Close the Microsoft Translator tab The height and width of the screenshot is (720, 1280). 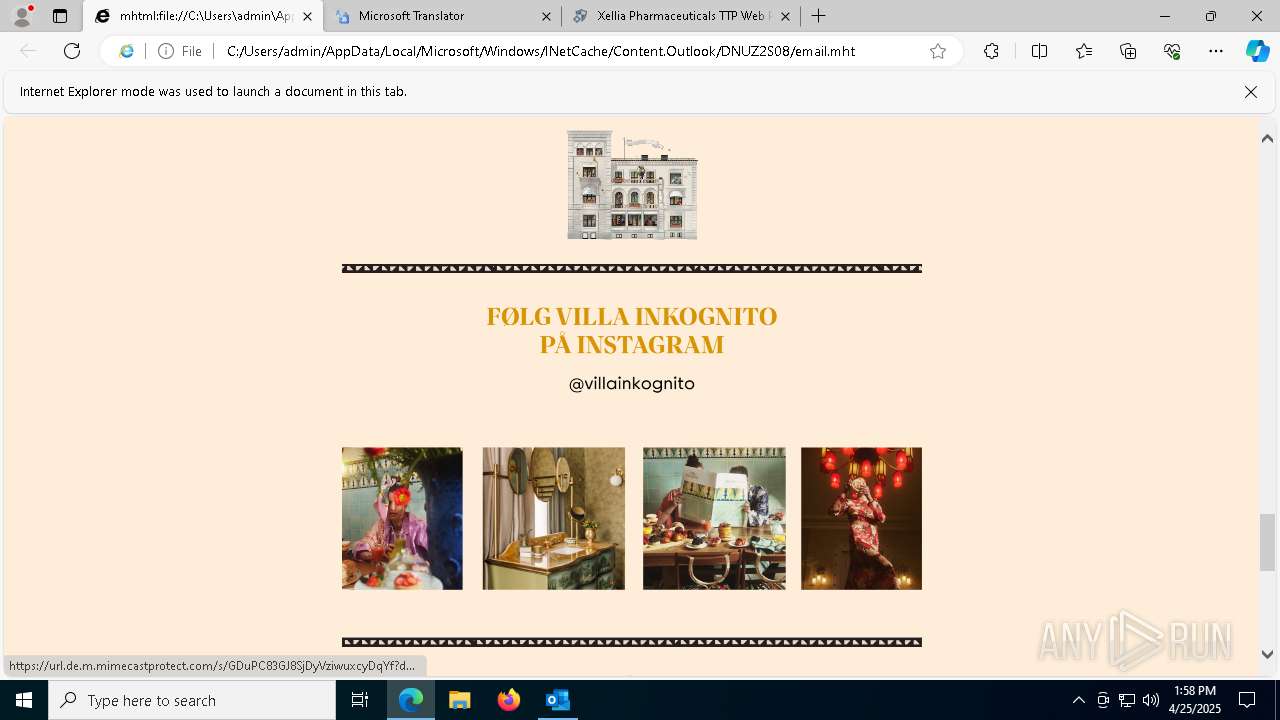point(546,16)
